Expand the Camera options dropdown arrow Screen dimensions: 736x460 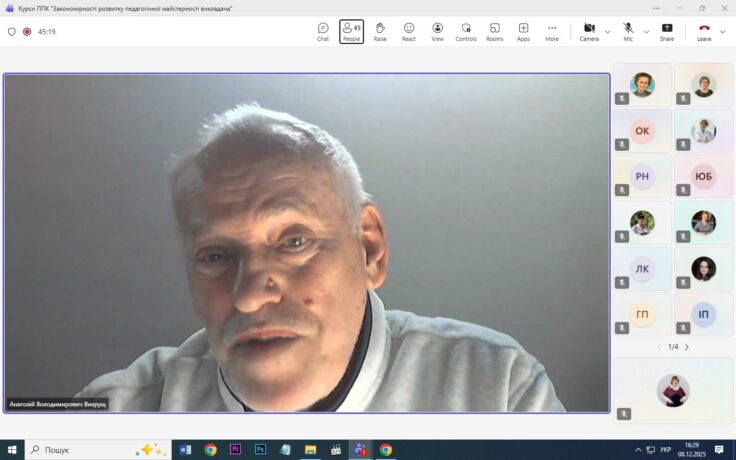point(608,31)
